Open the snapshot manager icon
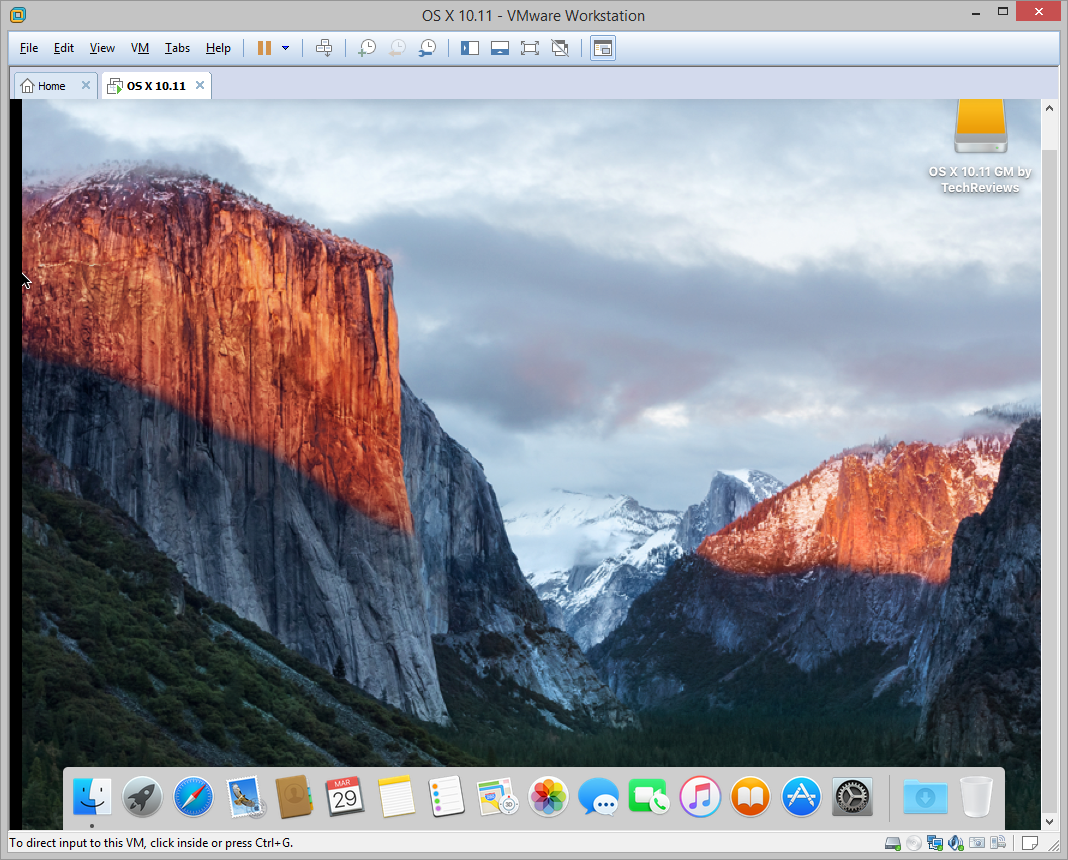1068x860 pixels. pyautogui.click(x=427, y=48)
